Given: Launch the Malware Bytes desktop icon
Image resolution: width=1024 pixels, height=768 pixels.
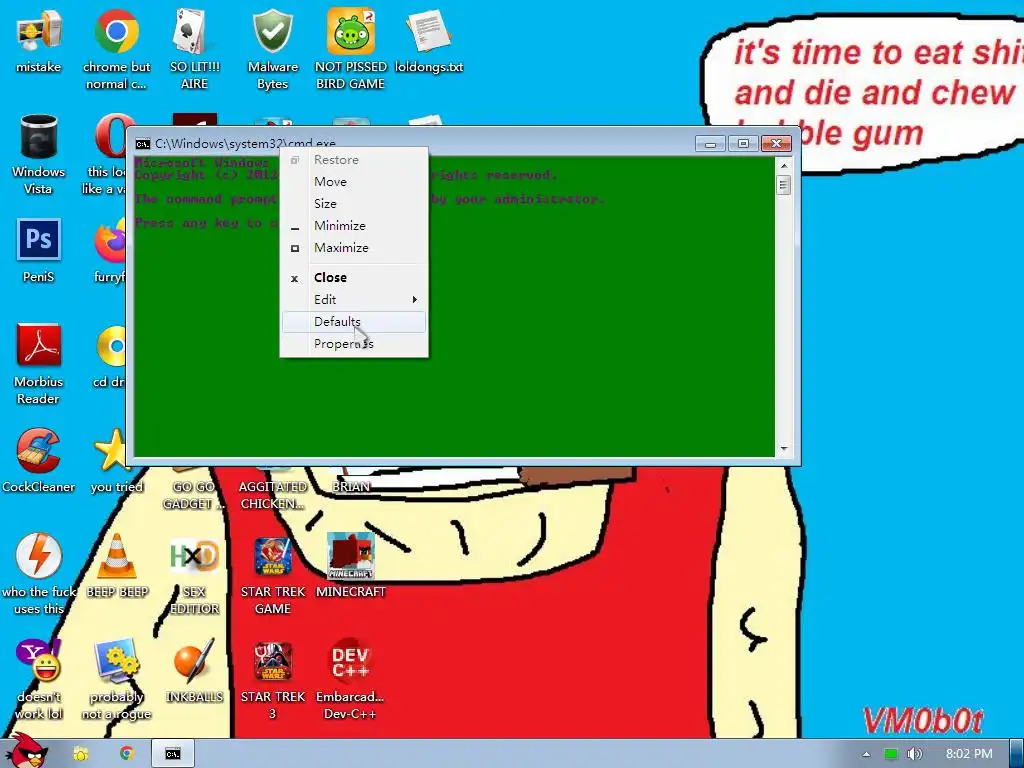Looking at the screenshot, I should pos(272,49).
